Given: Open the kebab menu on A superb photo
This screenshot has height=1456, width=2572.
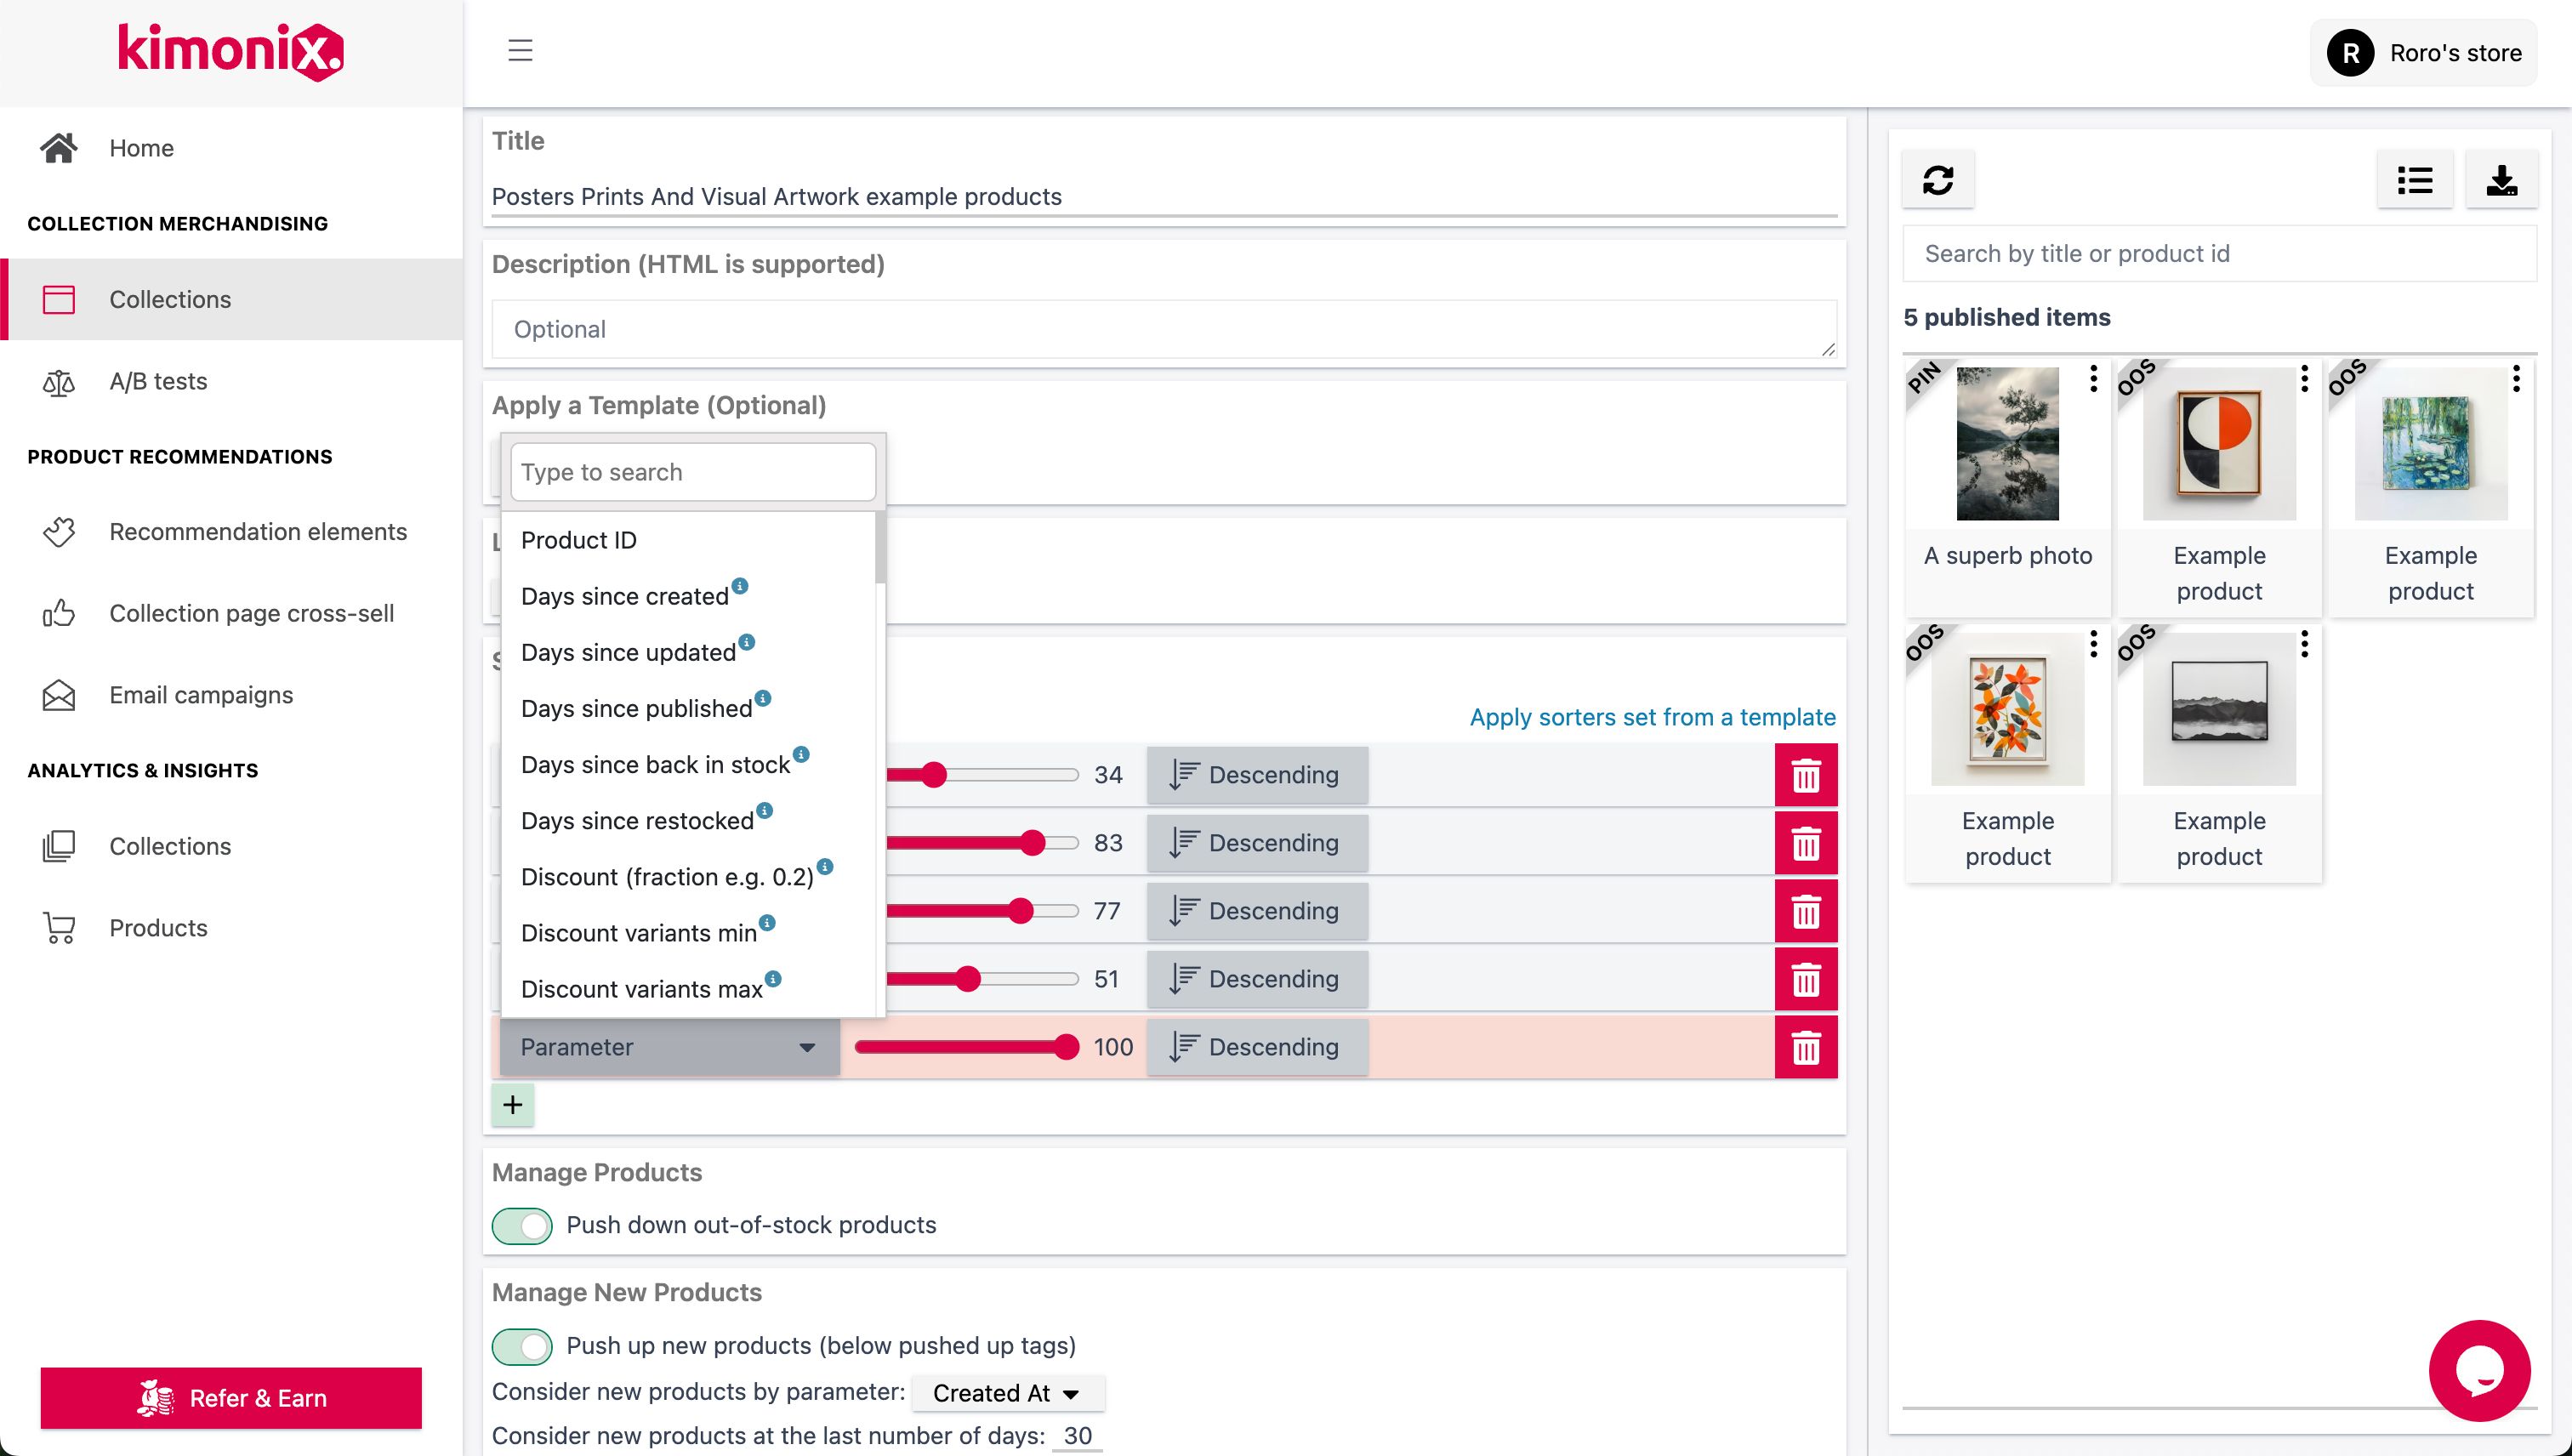Looking at the screenshot, I should point(2094,379).
